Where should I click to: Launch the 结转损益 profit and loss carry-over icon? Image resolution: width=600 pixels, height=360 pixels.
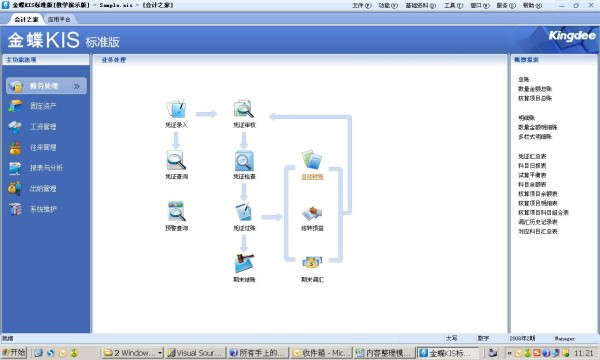312,213
